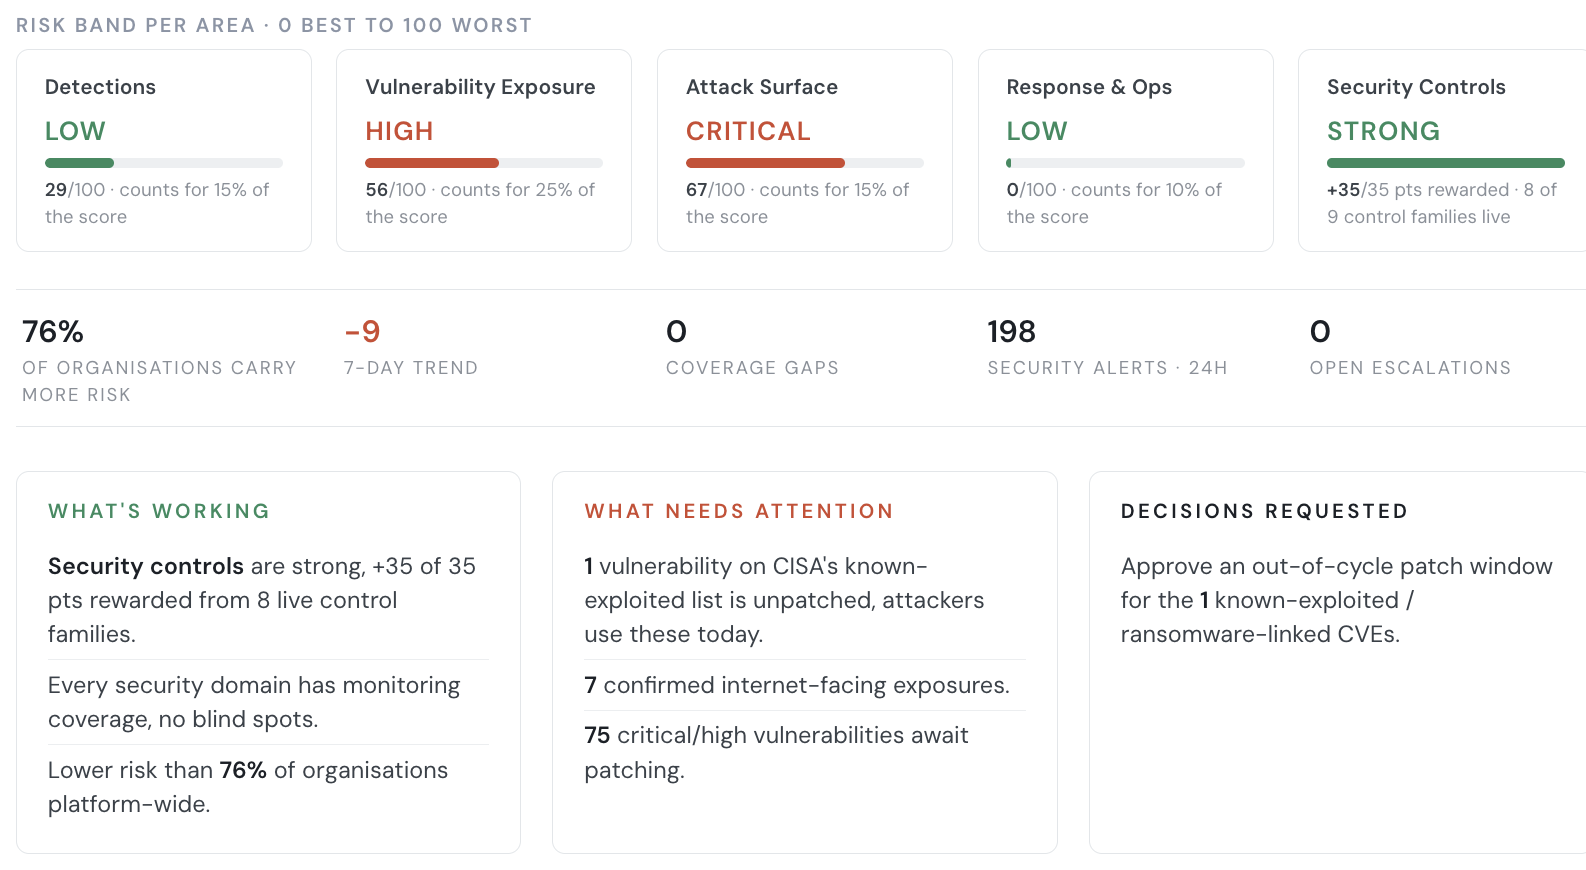Image resolution: width=1586 pixels, height=870 pixels.
Task: Open the Vulnerability Exposure card title
Action: 480,87
